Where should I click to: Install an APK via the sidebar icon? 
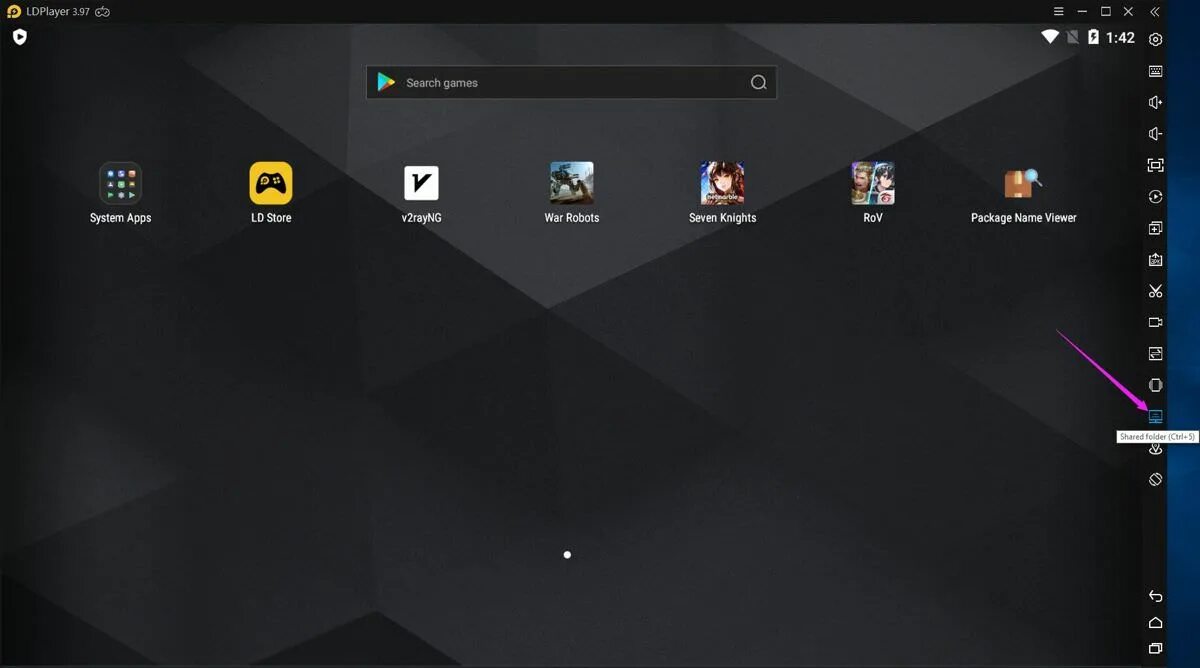(1155, 259)
